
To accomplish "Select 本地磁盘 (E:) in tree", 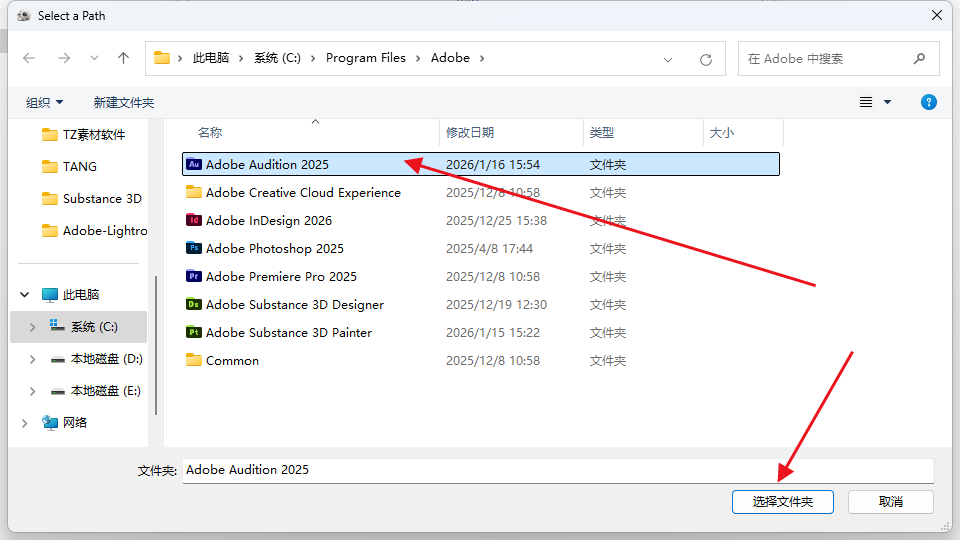I will coord(96,391).
